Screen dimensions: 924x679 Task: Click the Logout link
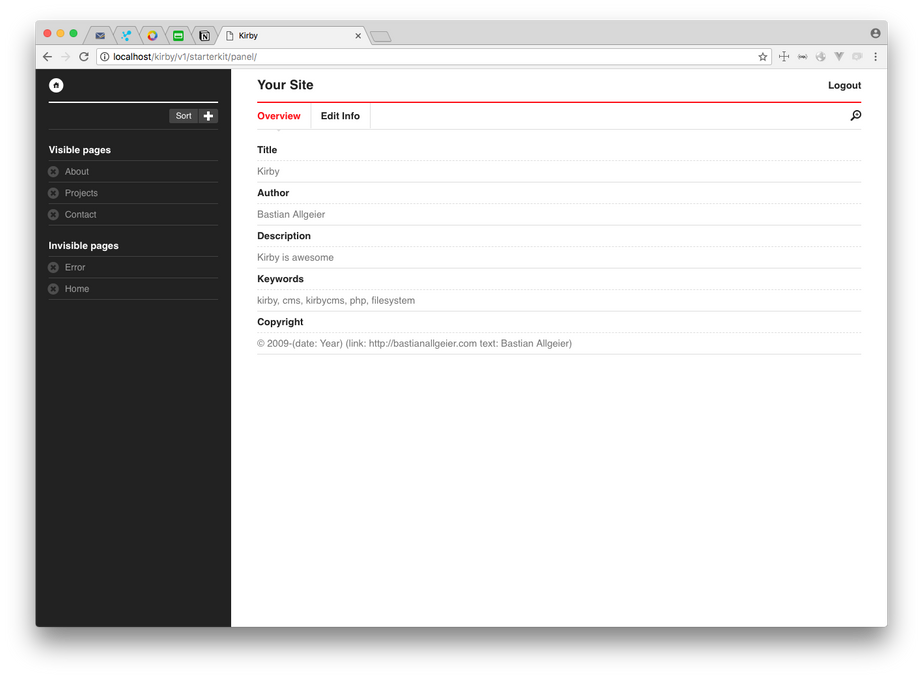click(x=844, y=85)
